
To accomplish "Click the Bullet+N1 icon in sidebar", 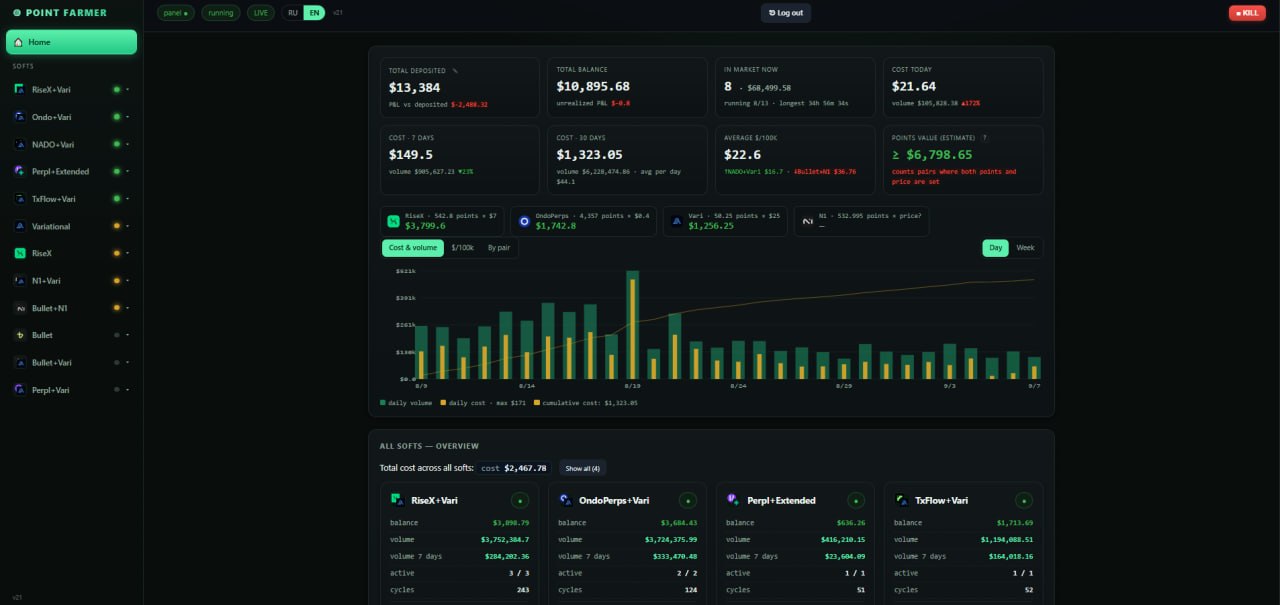I will 19,308.
